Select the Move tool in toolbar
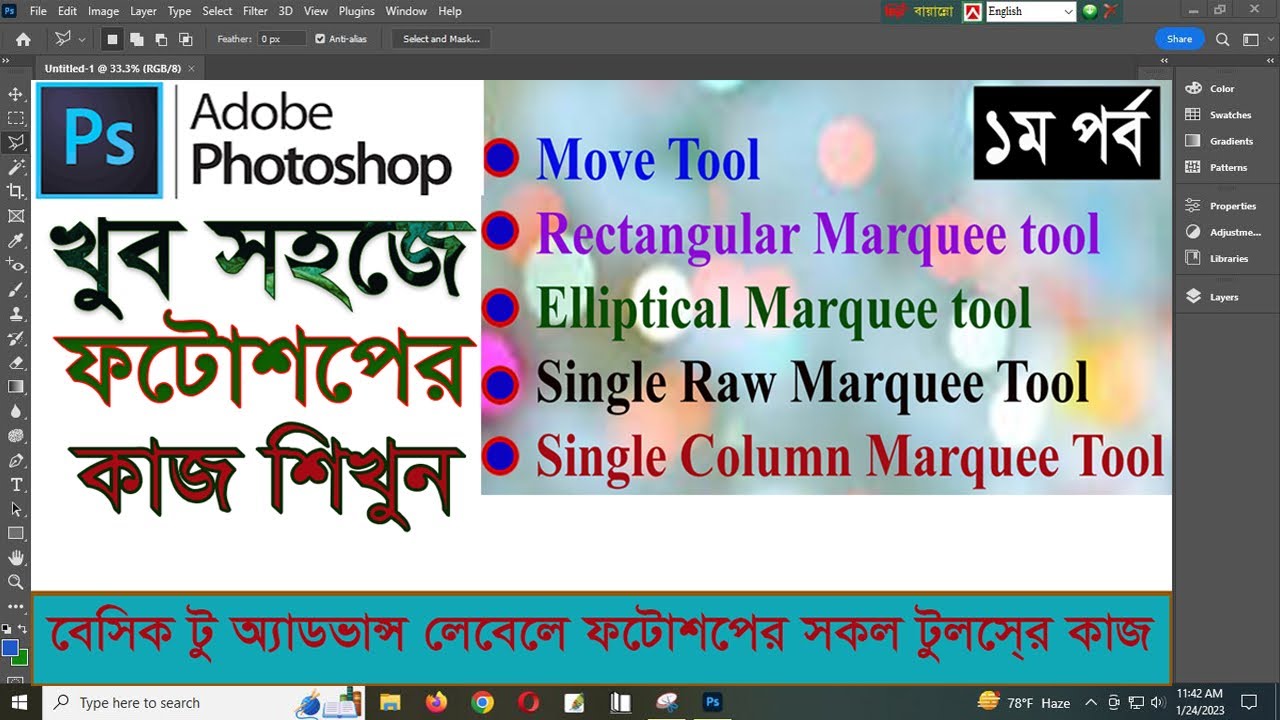Viewport: 1280px width, 720px height. pyautogui.click(x=16, y=94)
